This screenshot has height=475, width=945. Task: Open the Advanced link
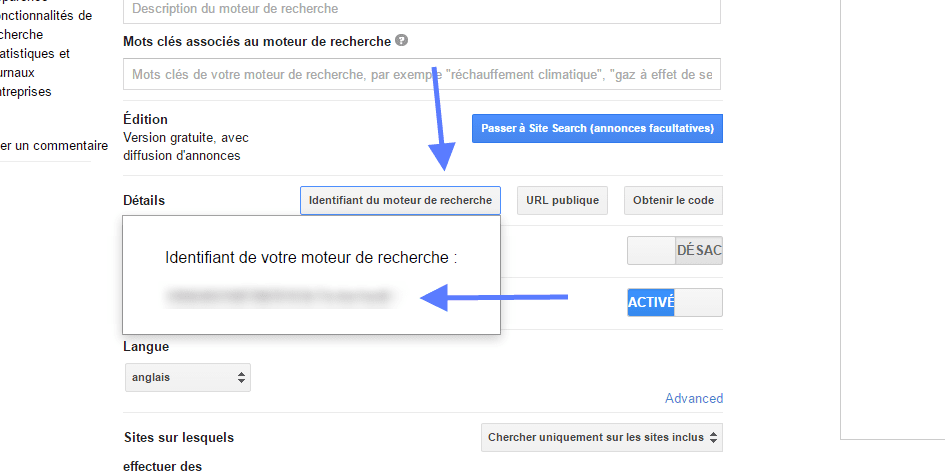click(694, 398)
